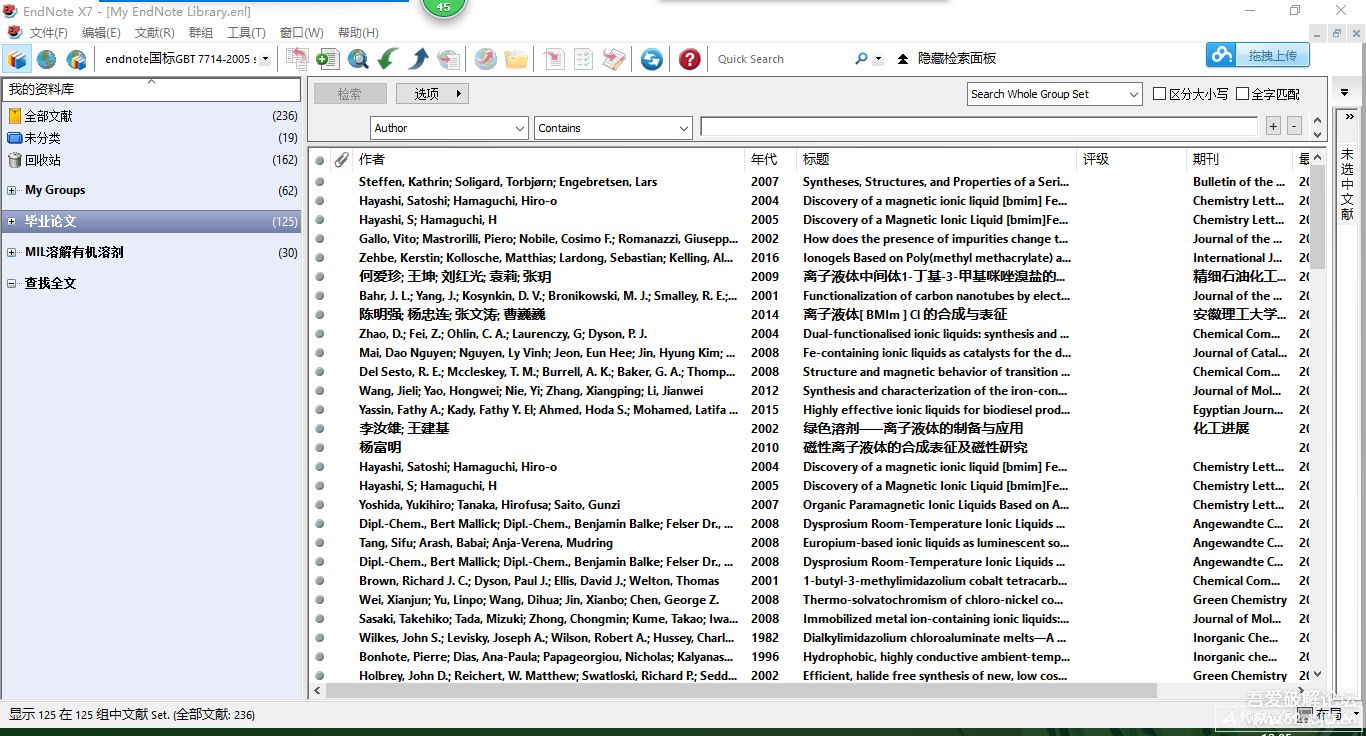Viewport: 1366px width, 736px height.
Task: Click the 拖拽上传 button label
Action: click(1272, 56)
